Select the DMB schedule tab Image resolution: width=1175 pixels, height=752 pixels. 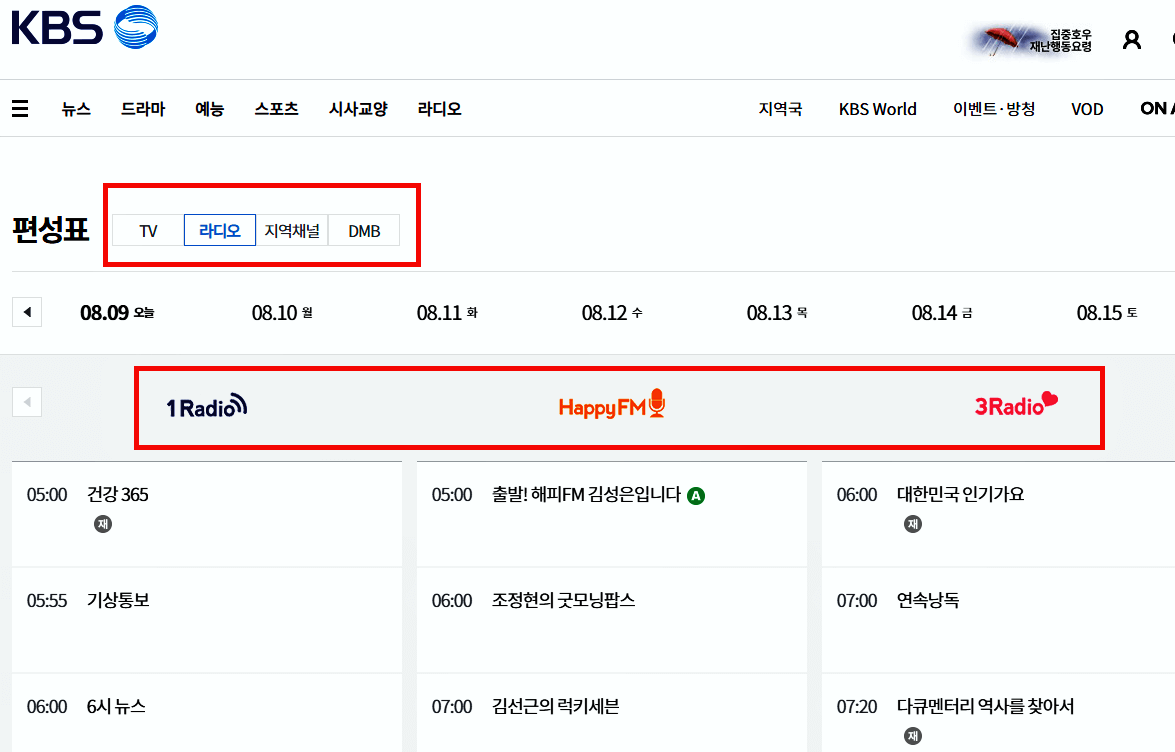(363, 230)
